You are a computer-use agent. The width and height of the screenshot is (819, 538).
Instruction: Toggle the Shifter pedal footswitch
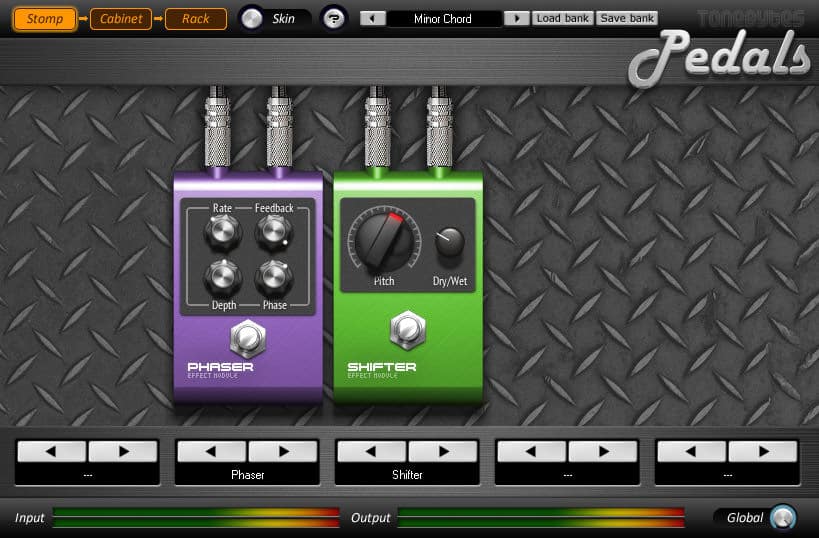click(408, 330)
